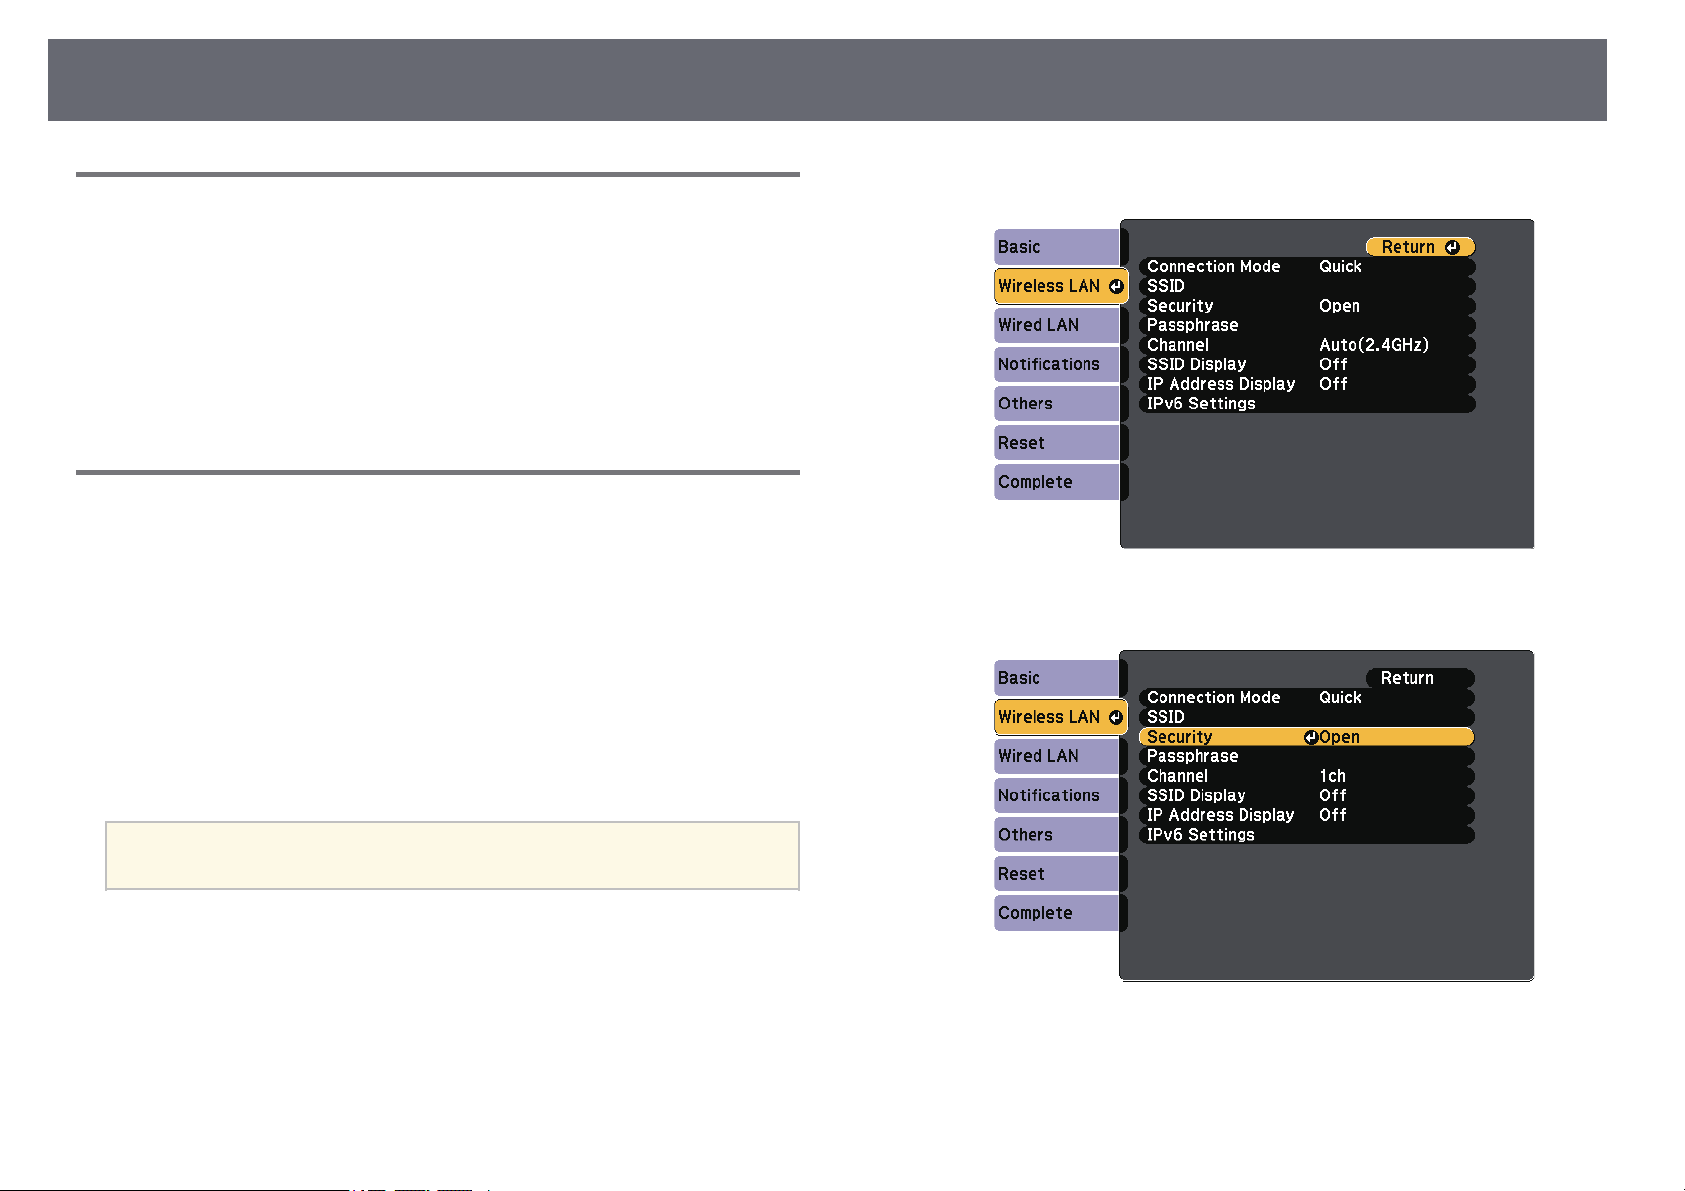Open IPv6 Settings in 1ch menu
Viewport: 1685px width, 1191px height.
coord(1307,835)
